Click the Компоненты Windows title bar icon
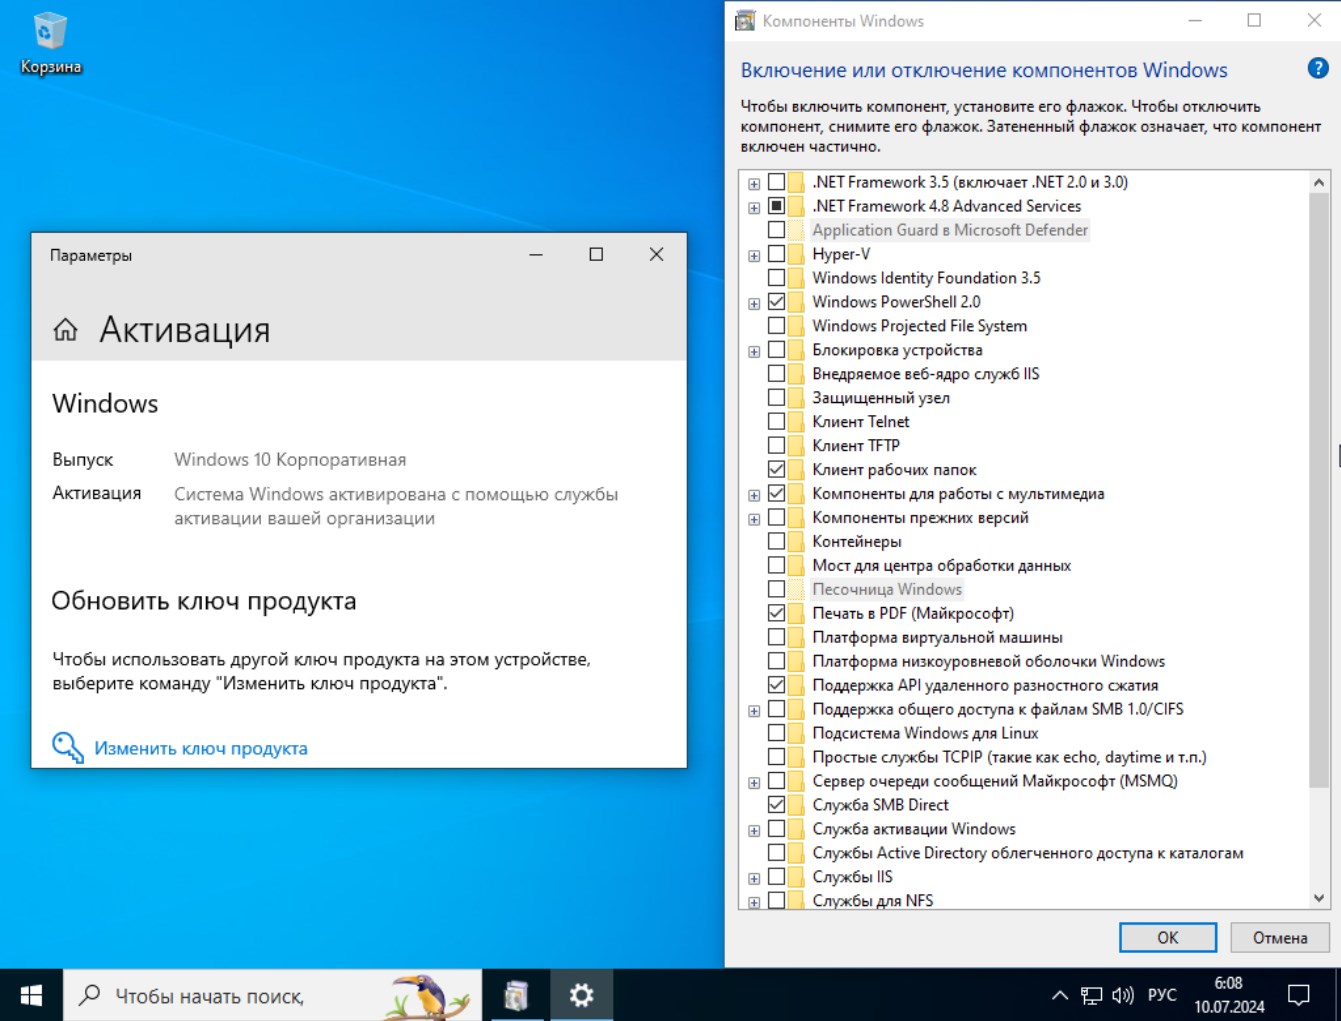The width and height of the screenshot is (1341, 1021). coord(745,21)
